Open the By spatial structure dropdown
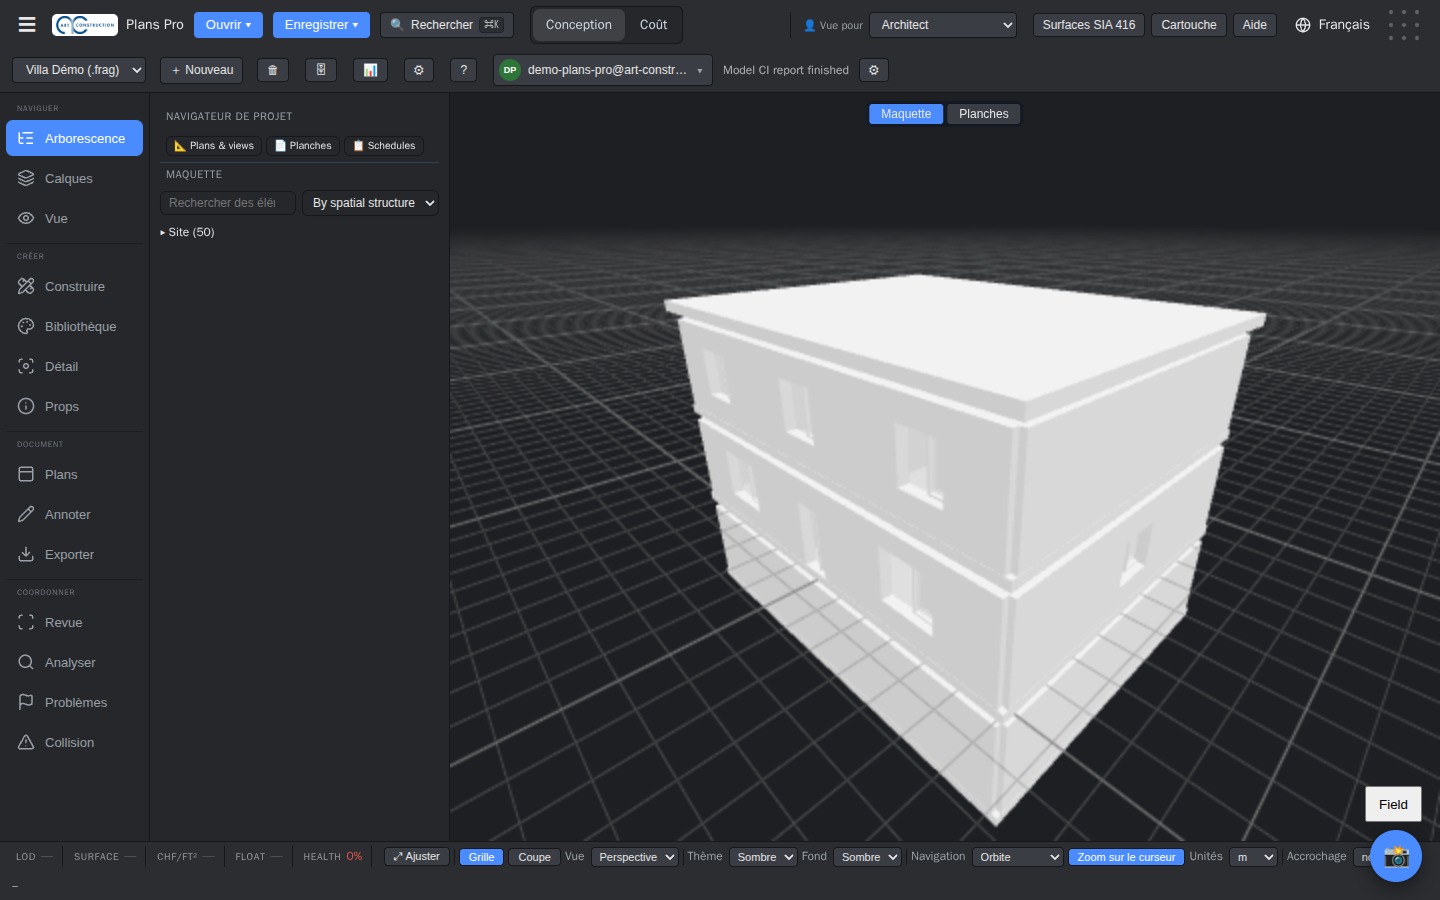Viewport: 1440px width, 900px height. (370, 203)
